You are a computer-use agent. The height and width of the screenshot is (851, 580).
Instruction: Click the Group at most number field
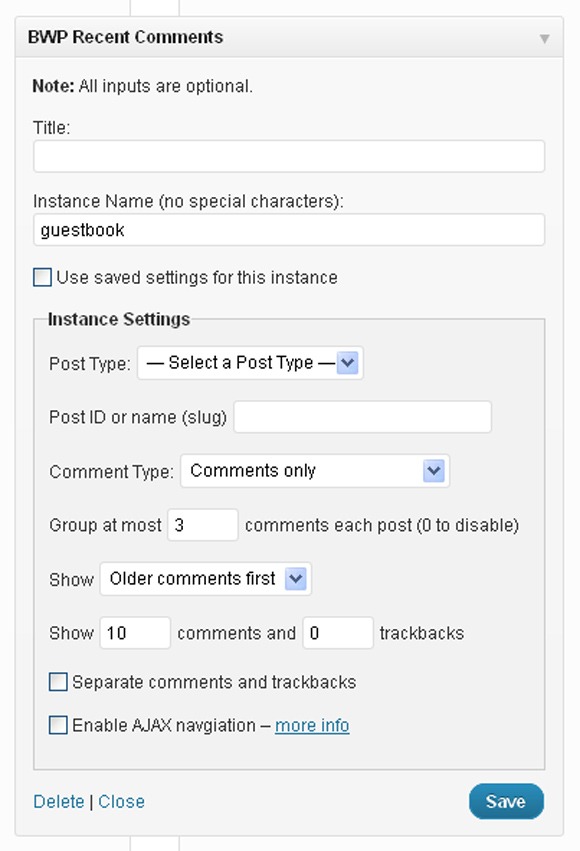click(x=202, y=525)
